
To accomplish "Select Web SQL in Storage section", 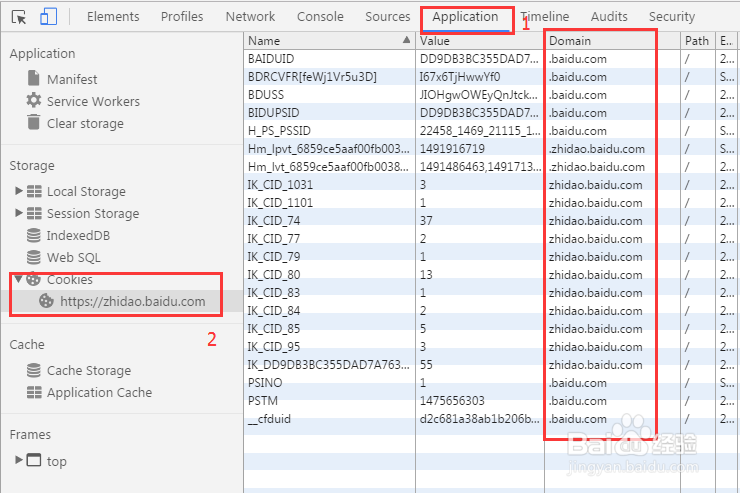I will 74,258.
